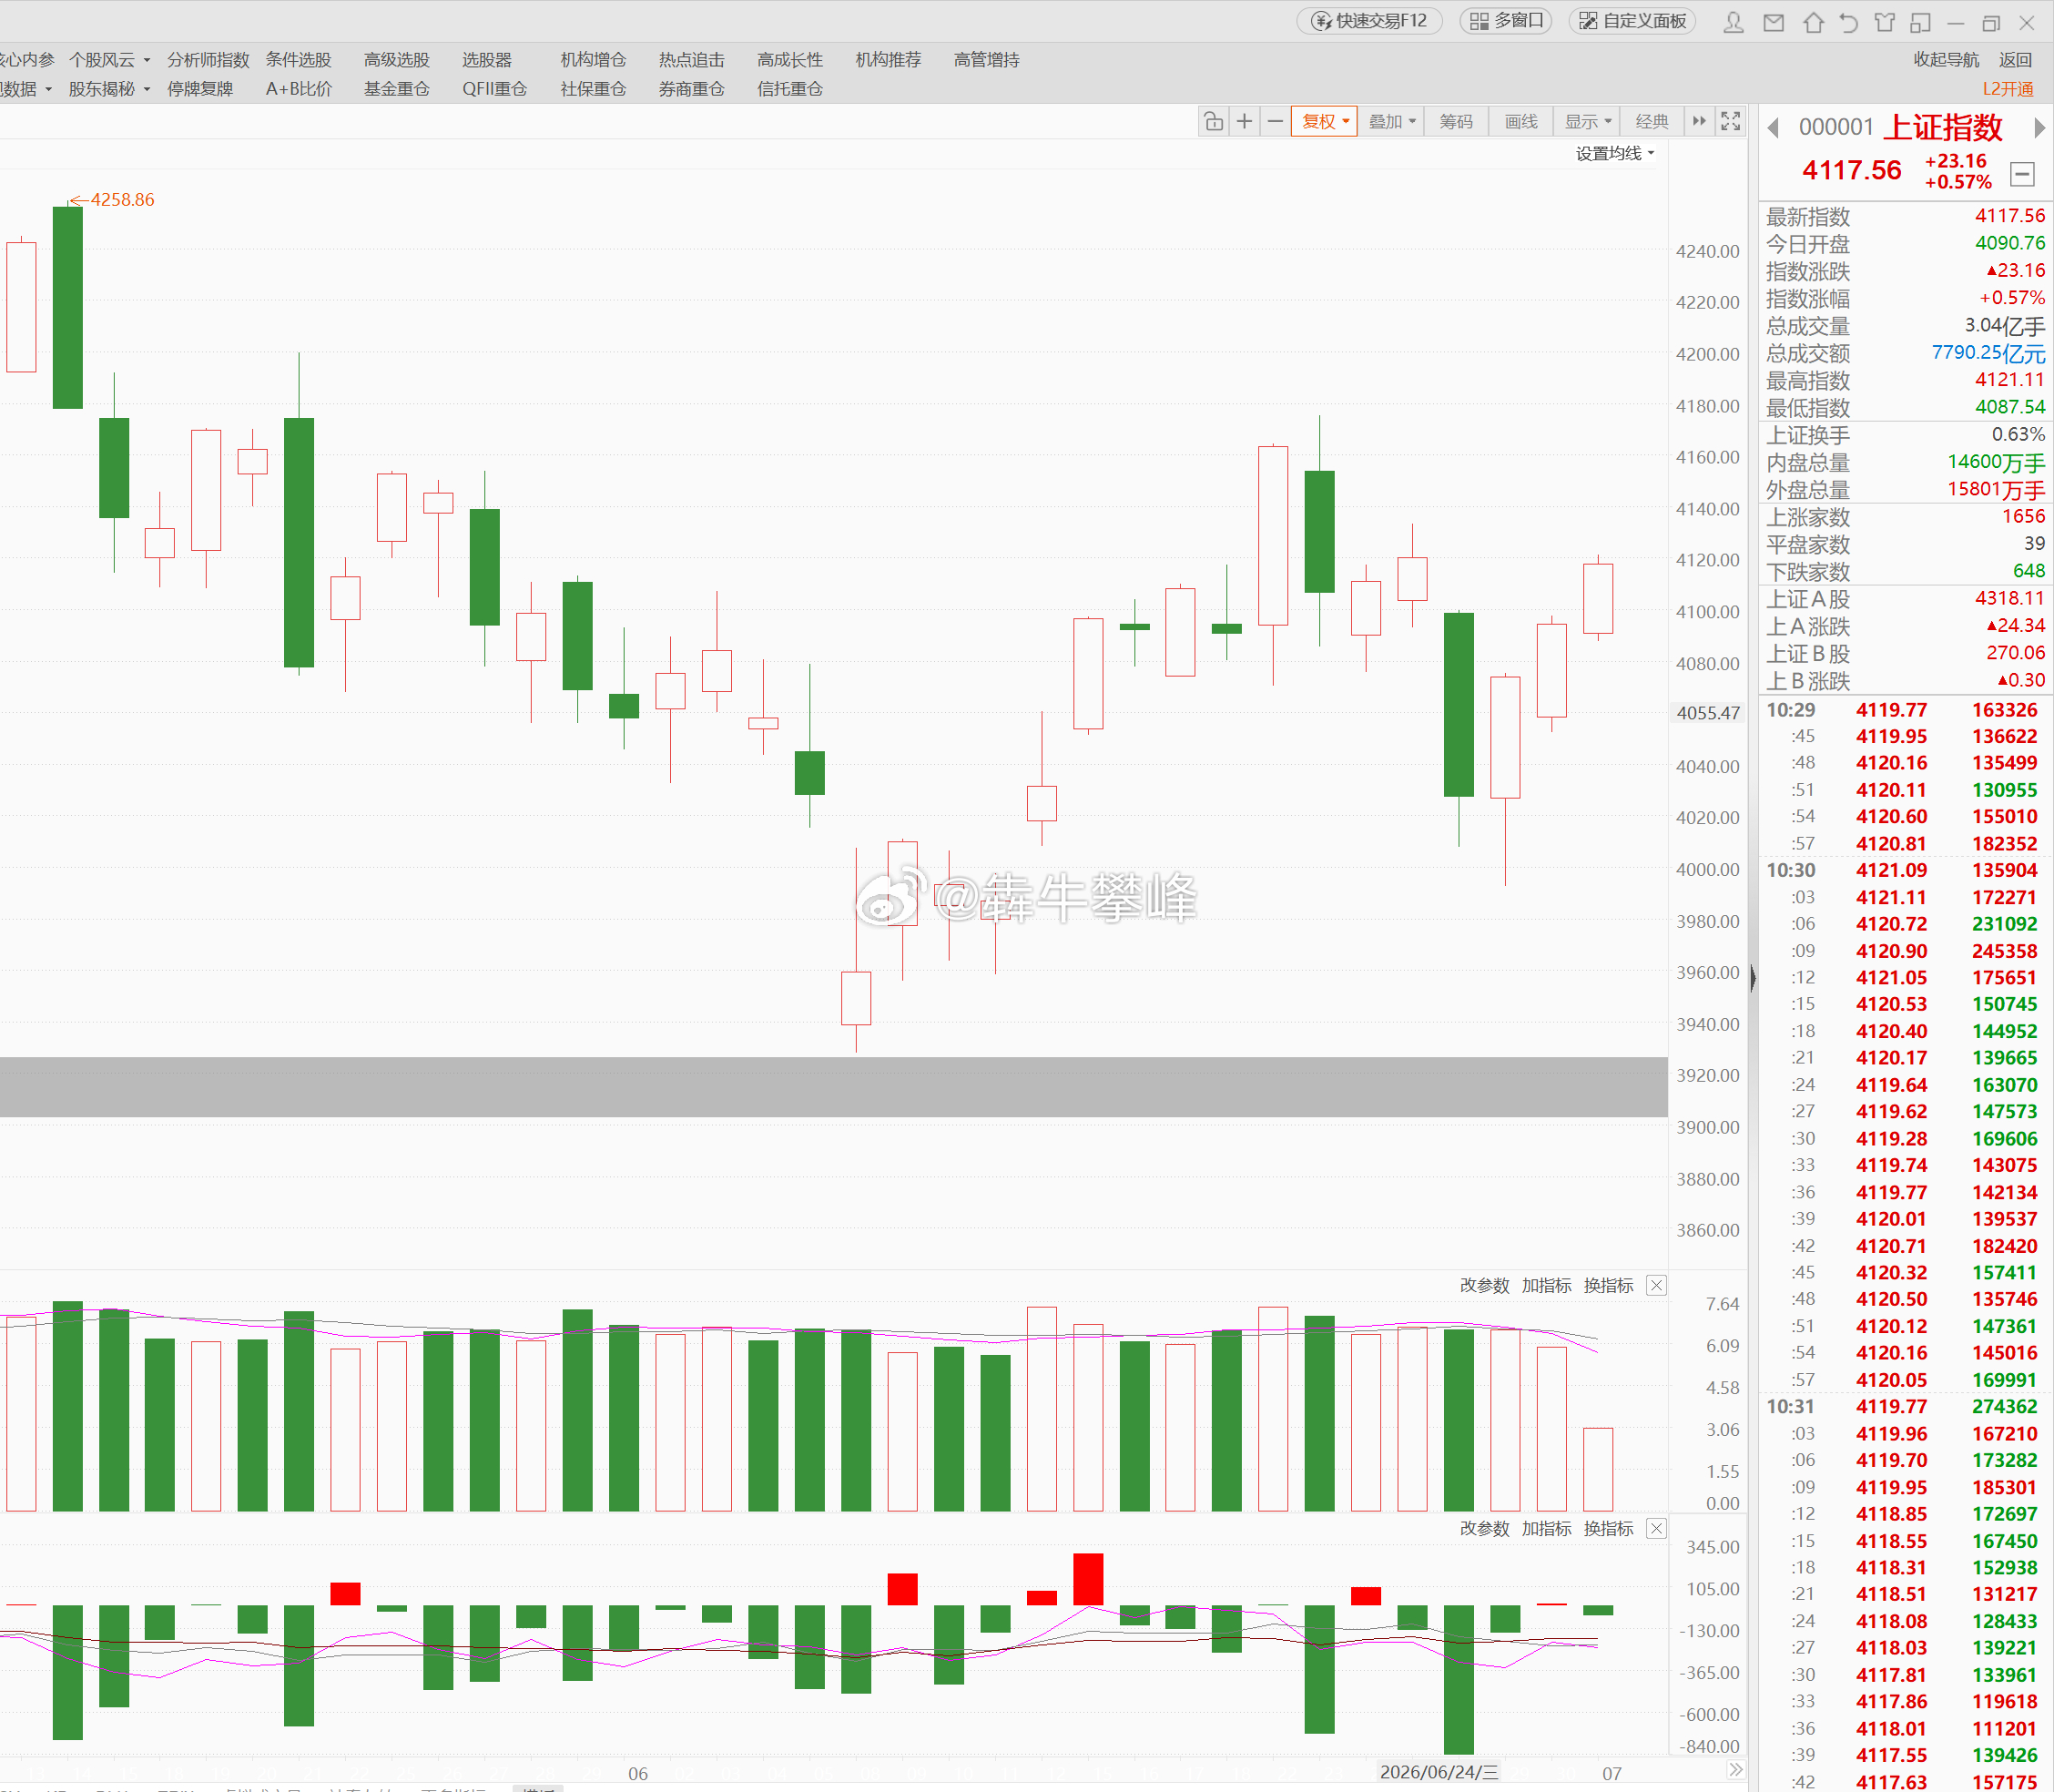Open the 股东揭秘 menu dropdown
2054x1792 pixels.
click(109, 89)
